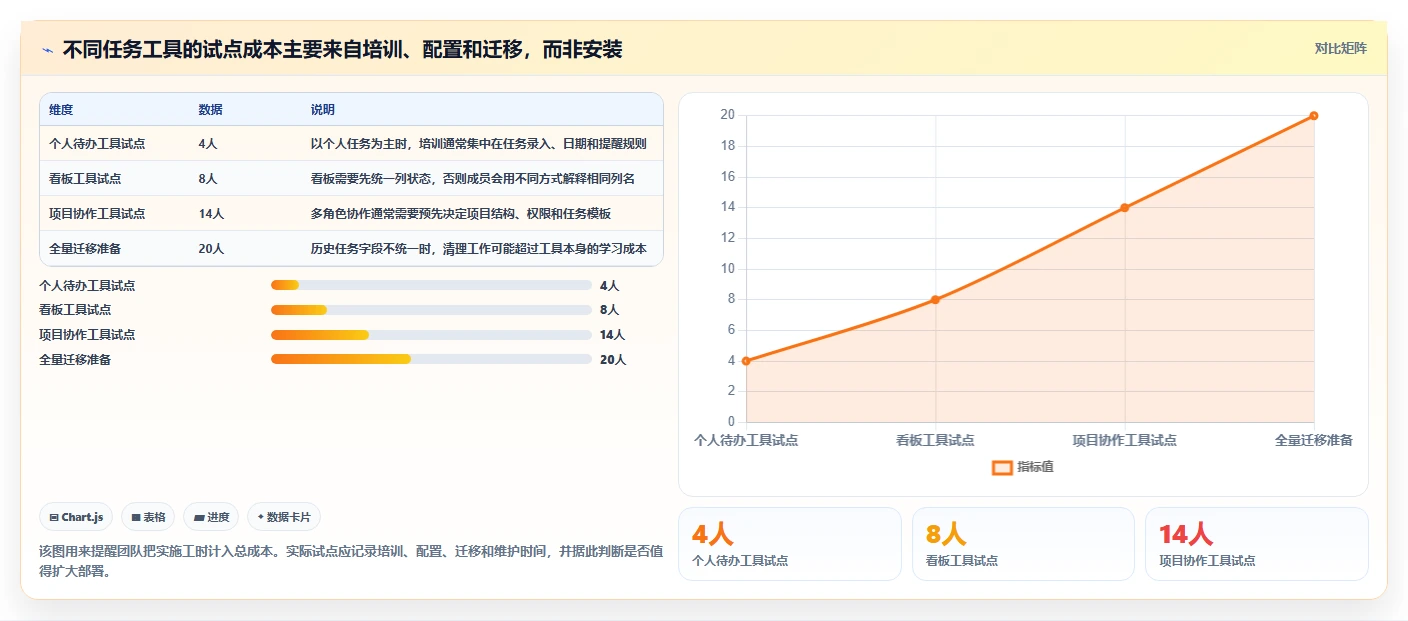Select the 表格 chip
1408x621 pixels.
tap(148, 517)
